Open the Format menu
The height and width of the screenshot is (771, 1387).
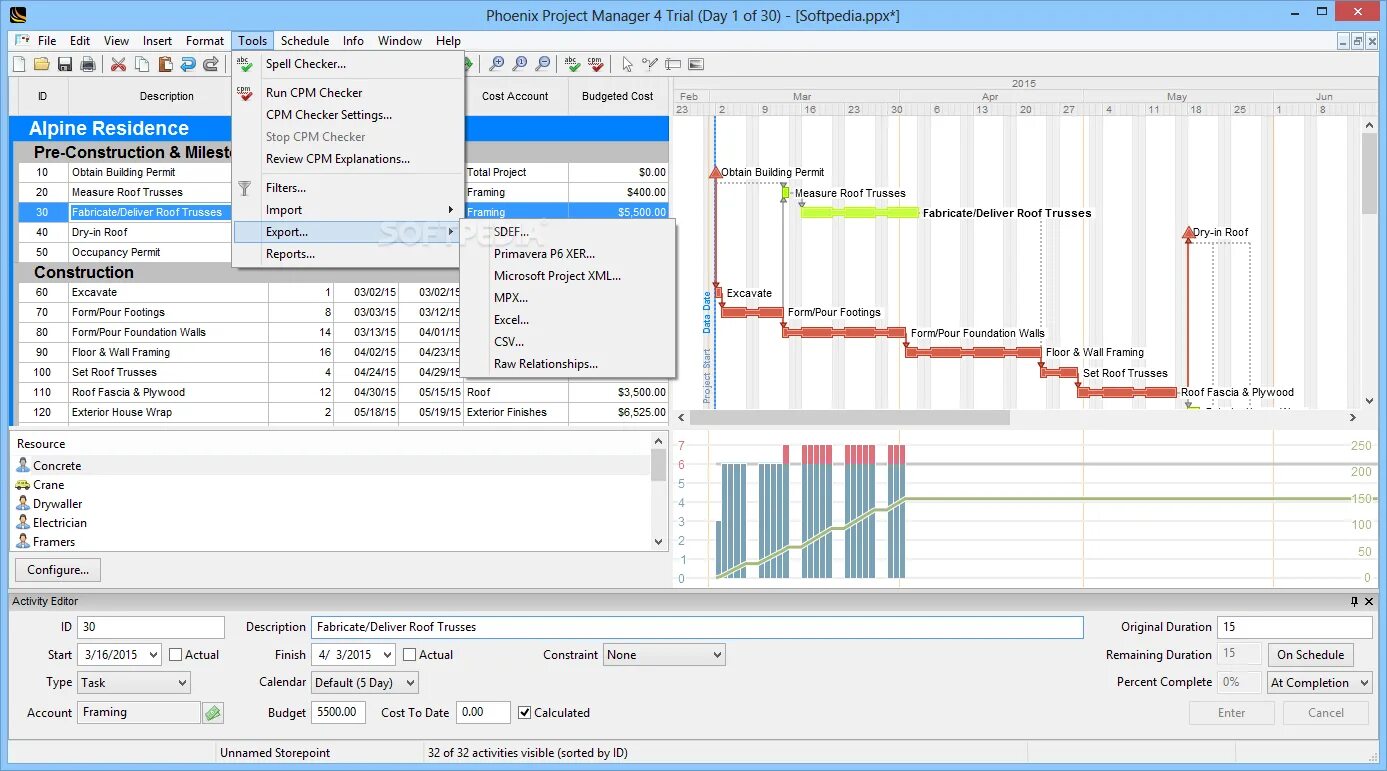[205, 41]
